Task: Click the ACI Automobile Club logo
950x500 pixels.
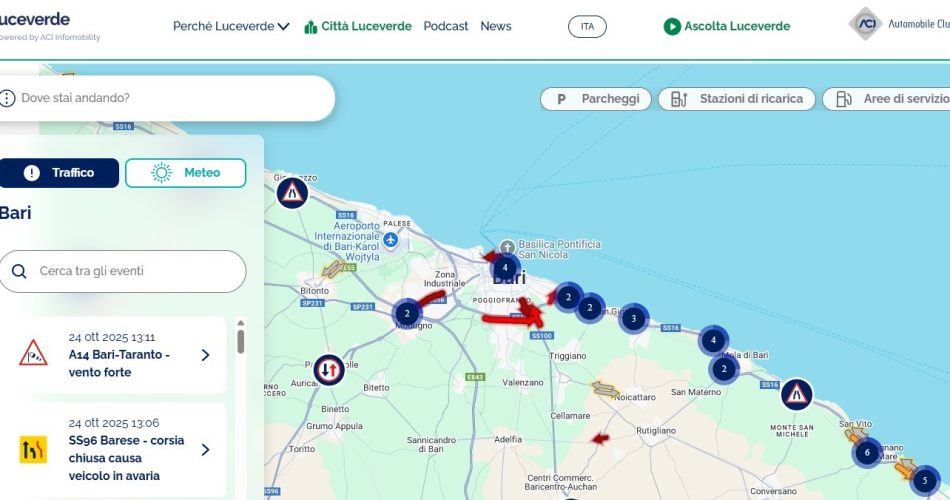Action: 899,24
